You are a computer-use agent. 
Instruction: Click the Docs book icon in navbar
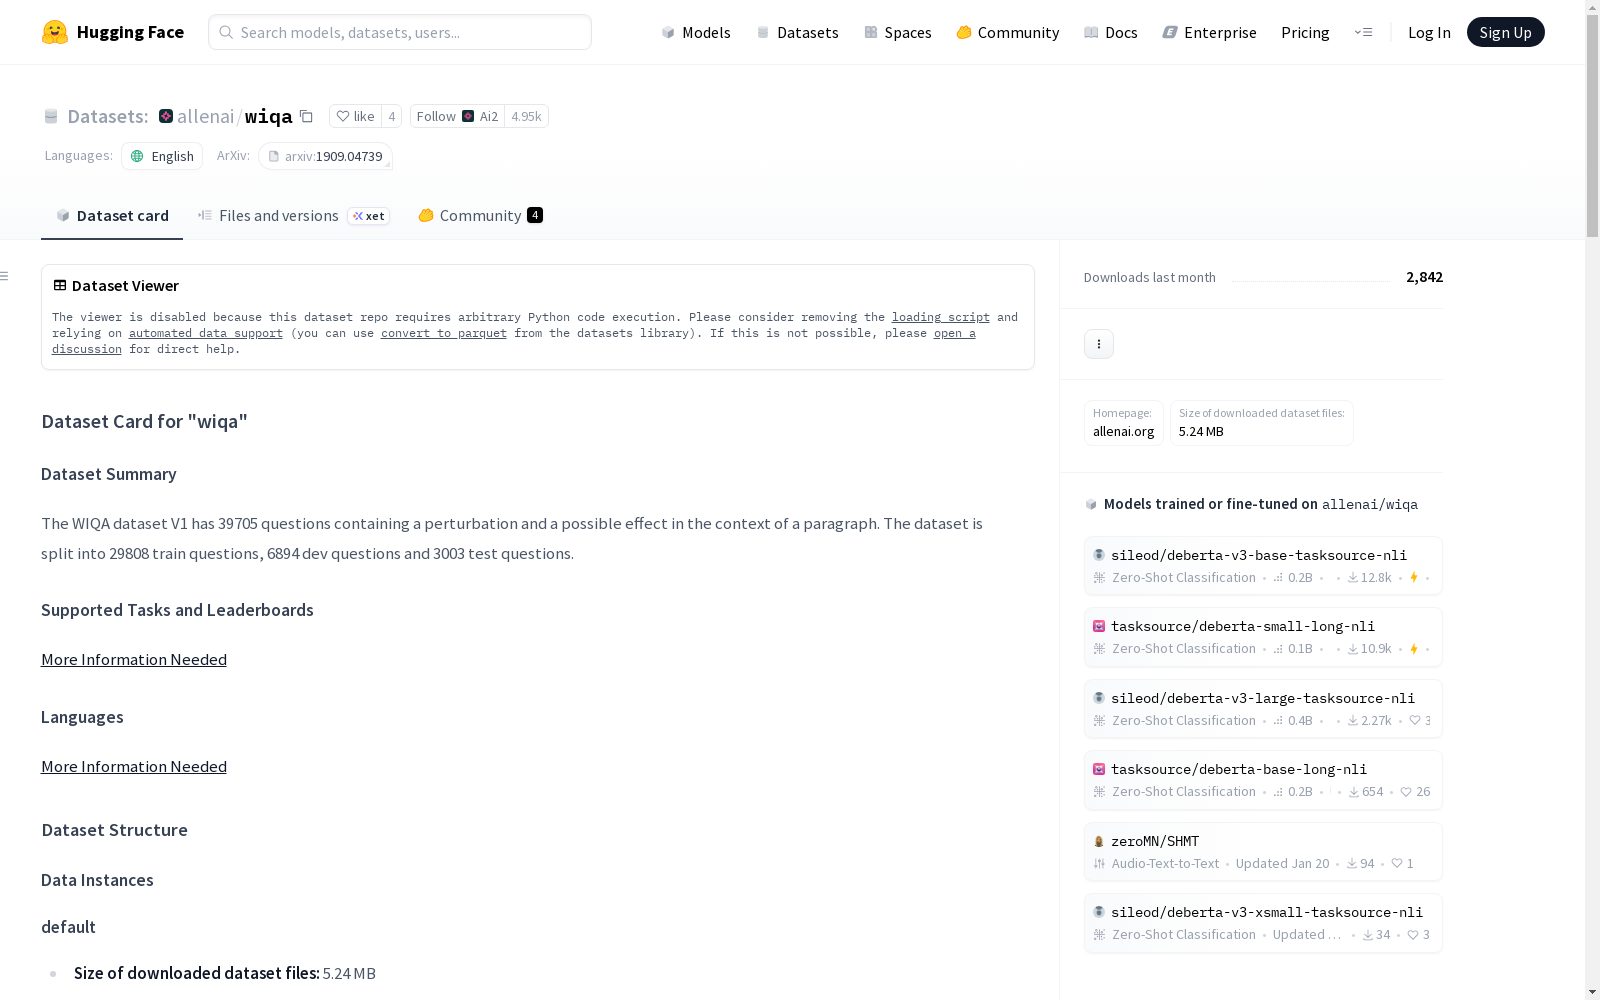pyautogui.click(x=1091, y=32)
